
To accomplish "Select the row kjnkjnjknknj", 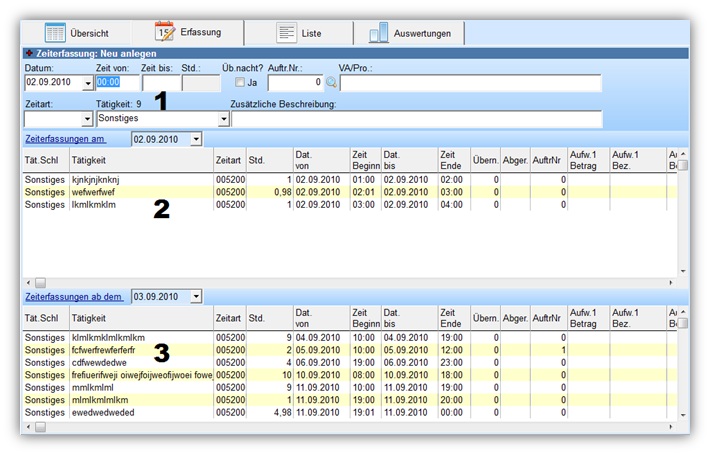I will pyautogui.click(x=350, y=180).
